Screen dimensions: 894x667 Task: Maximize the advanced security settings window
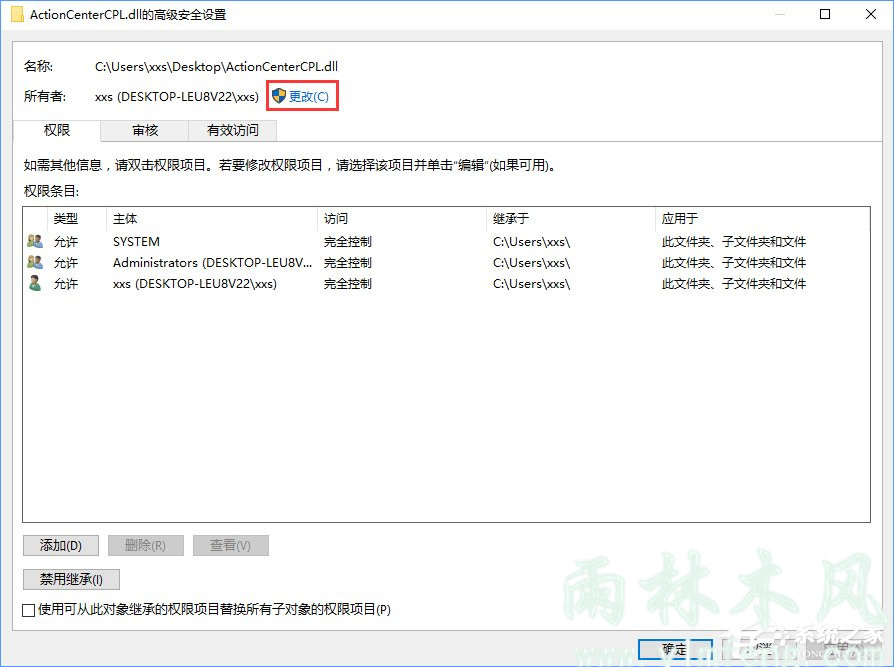pyautogui.click(x=824, y=14)
